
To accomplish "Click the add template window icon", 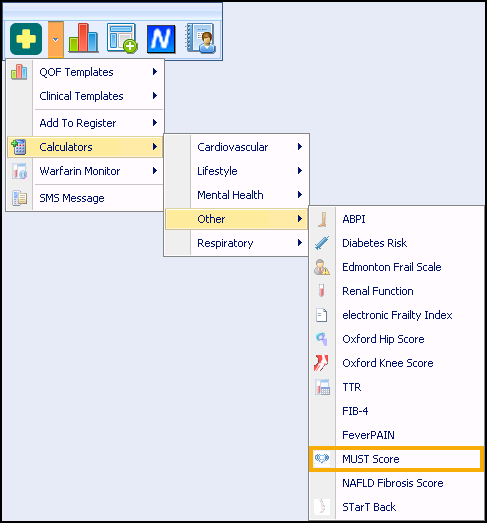I will point(122,38).
